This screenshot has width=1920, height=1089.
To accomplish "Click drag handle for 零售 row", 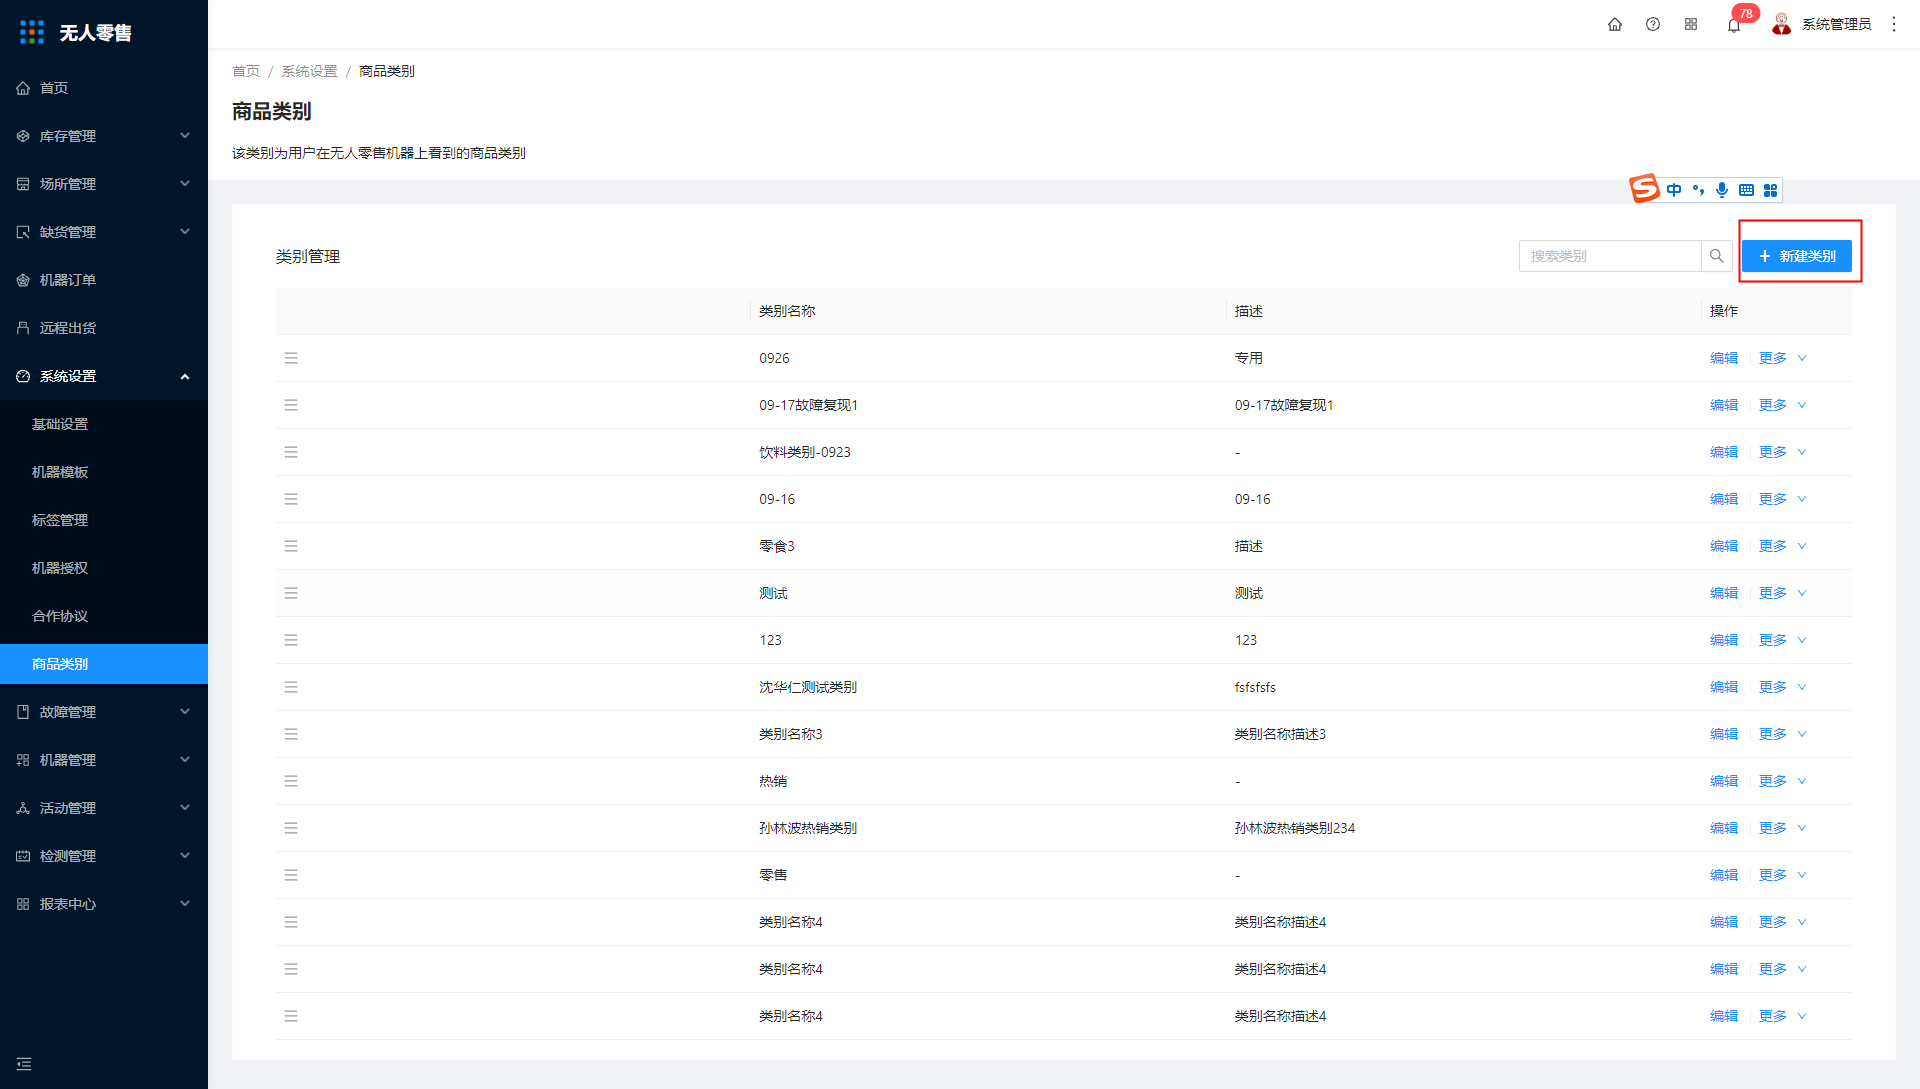I will point(291,875).
